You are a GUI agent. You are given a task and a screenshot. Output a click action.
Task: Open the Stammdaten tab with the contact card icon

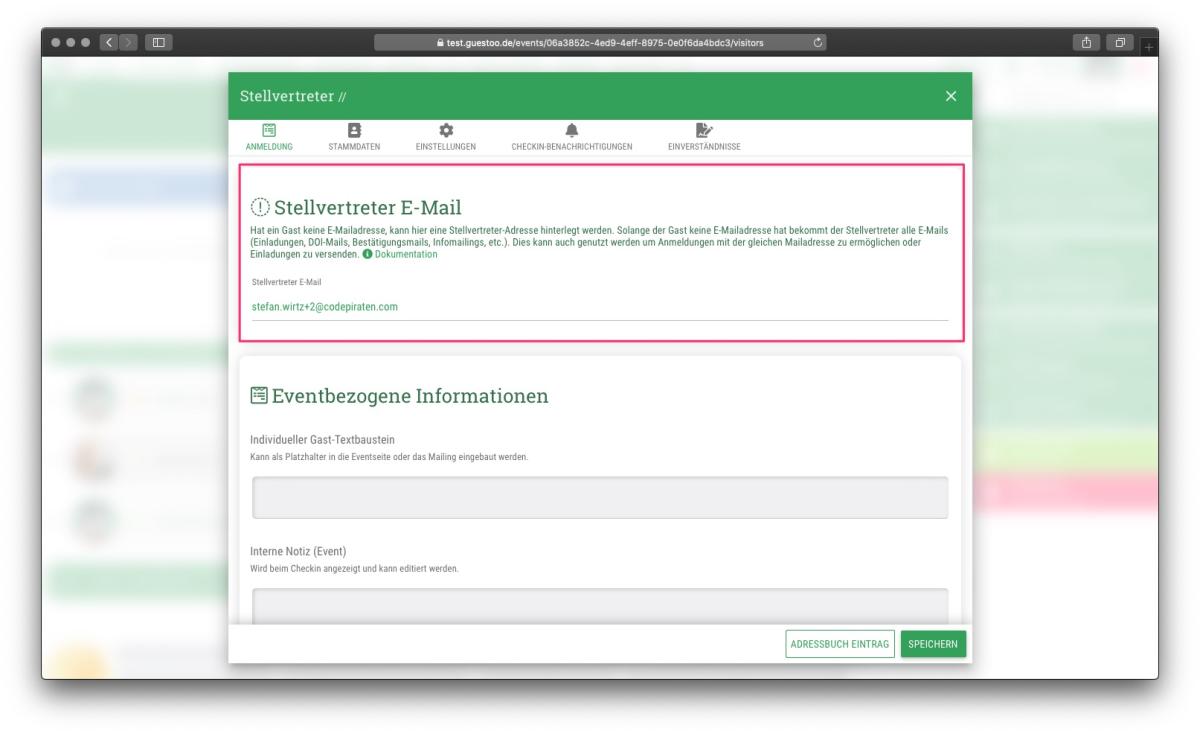click(353, 137)
